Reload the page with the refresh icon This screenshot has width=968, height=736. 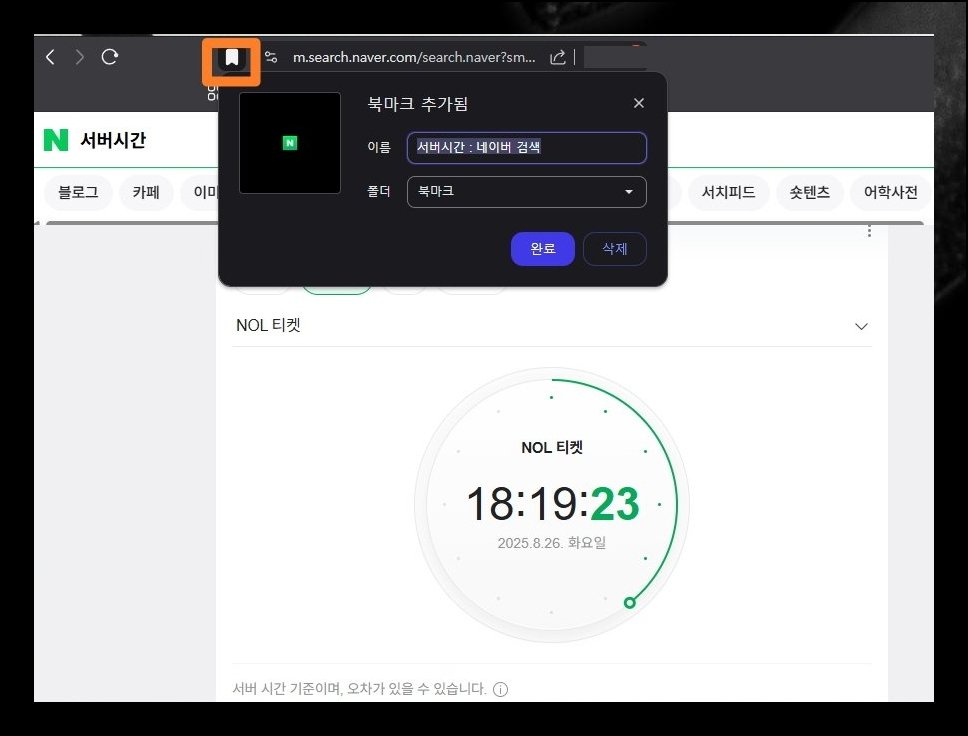[110, 57]
